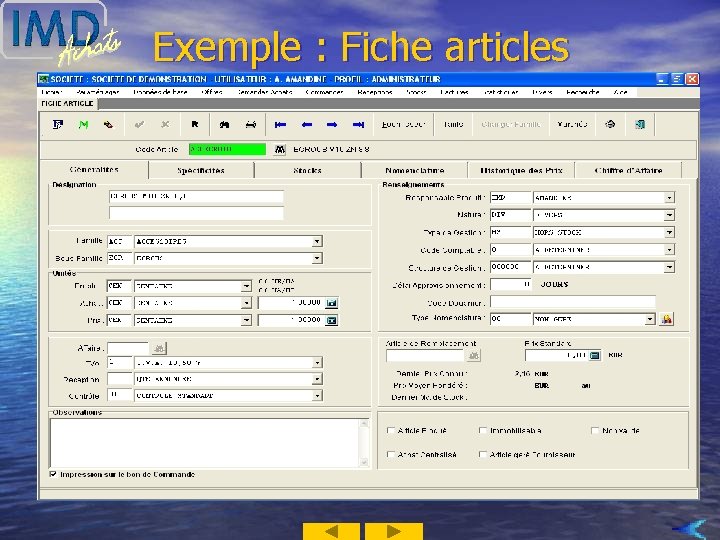Screen dimensions: 720x540
Task: Go to the next record with the right arrow
Action: [332, 124]
